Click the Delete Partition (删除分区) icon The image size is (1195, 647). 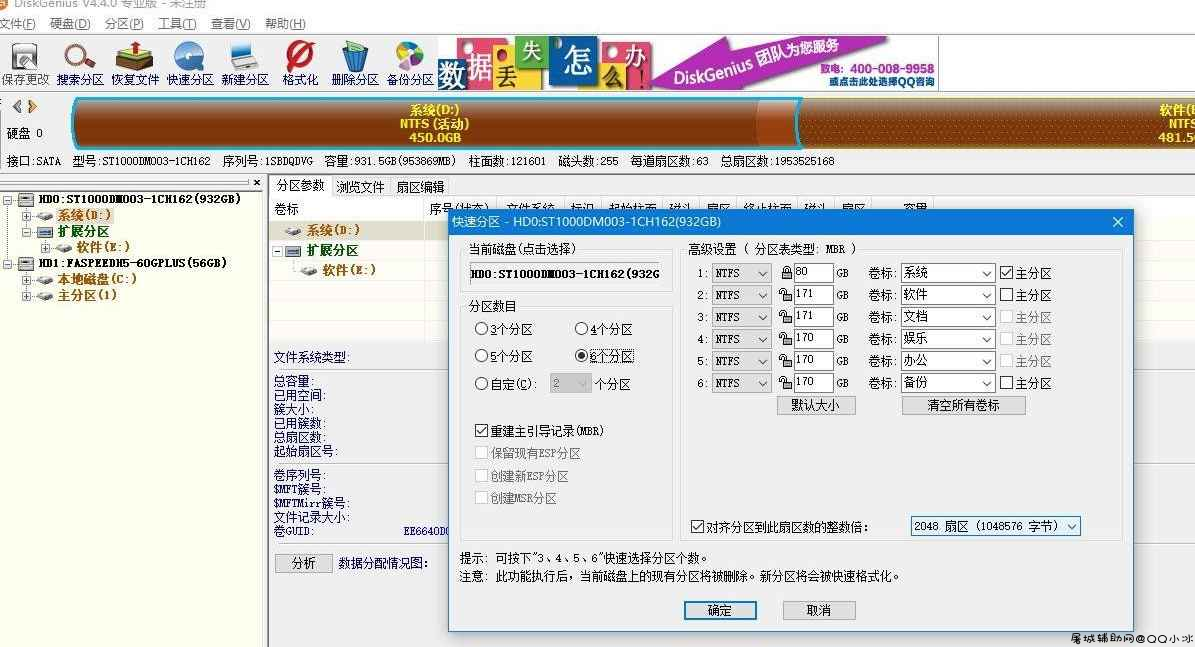[354, 64]
